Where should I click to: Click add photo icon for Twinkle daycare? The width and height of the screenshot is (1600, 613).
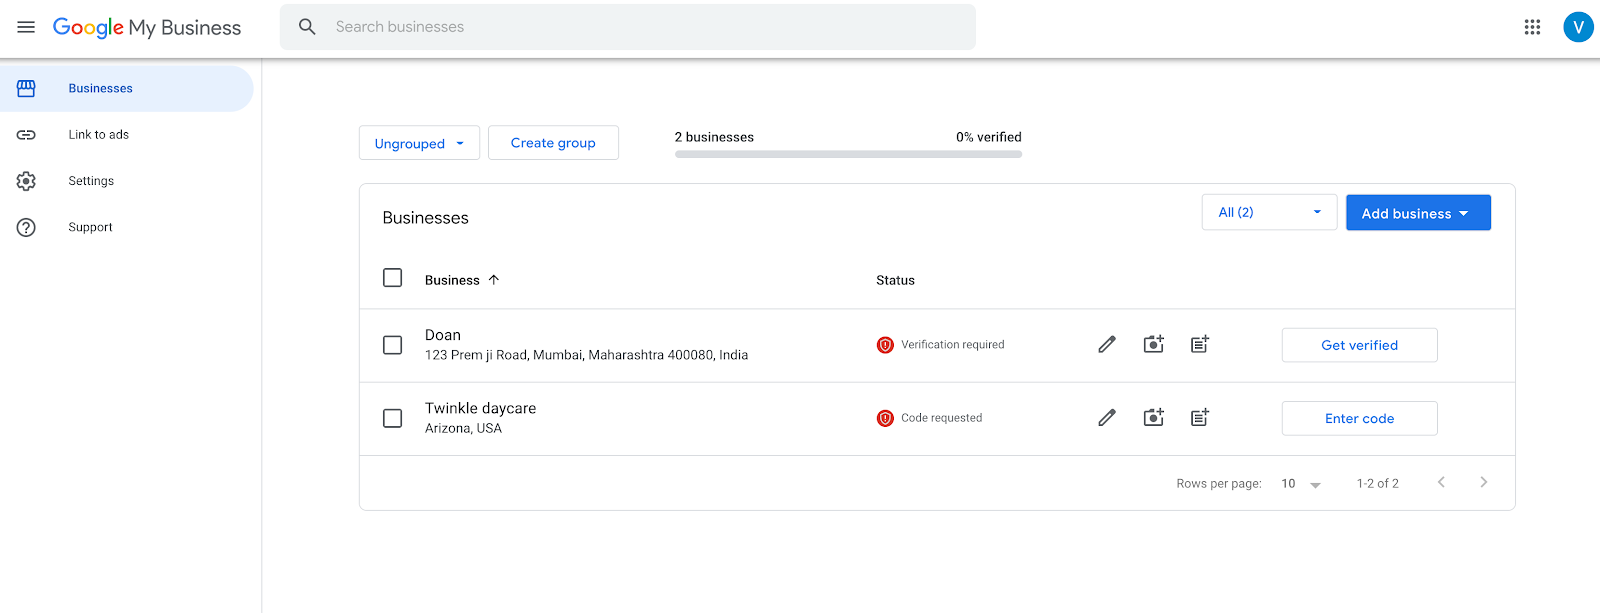click(x=1153, y=417)
